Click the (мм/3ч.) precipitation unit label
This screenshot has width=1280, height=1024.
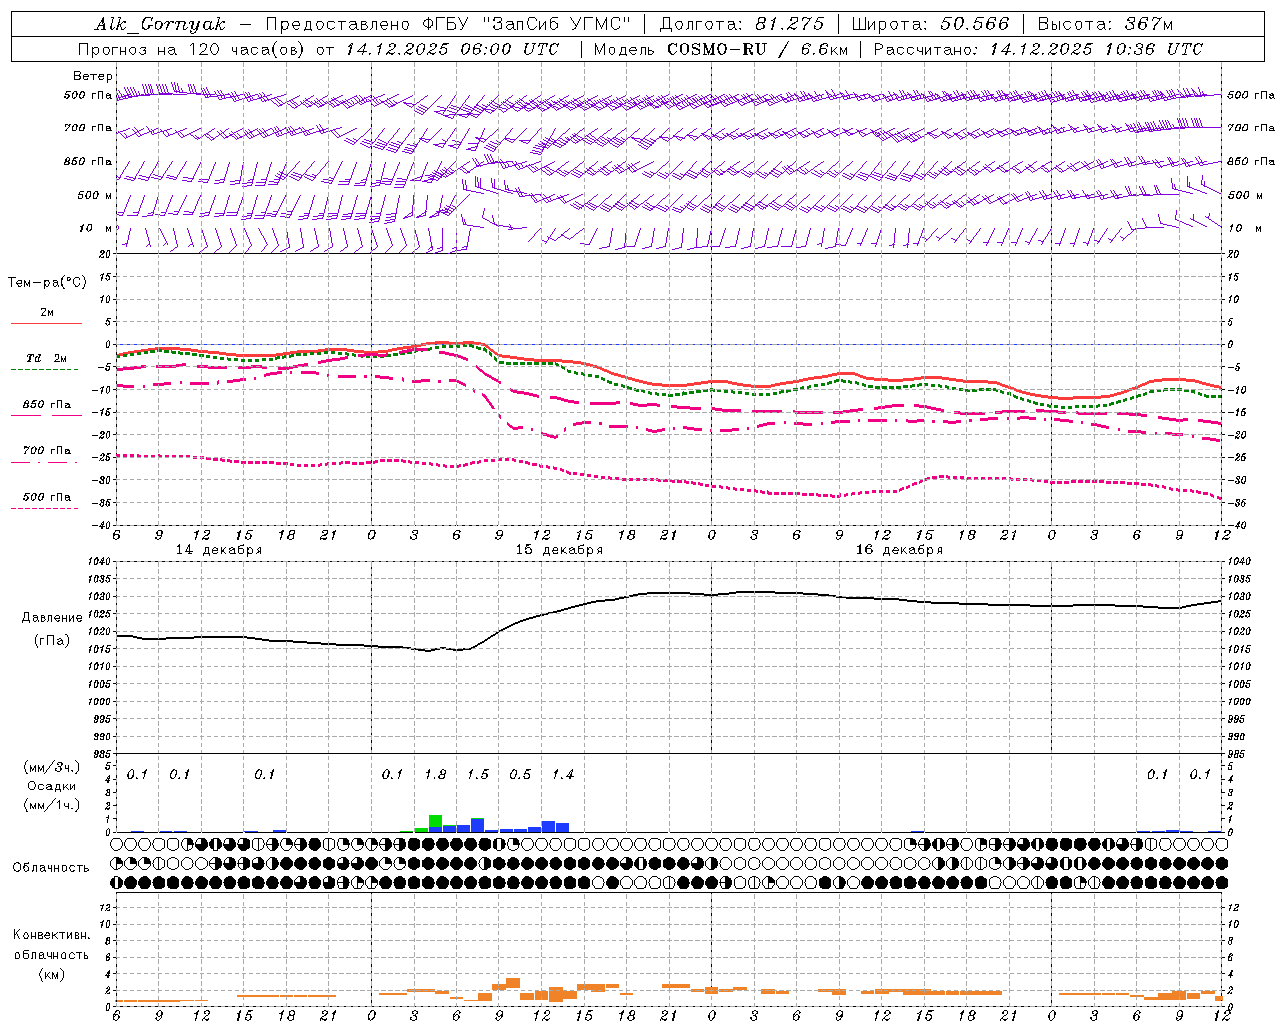[52, 767]
